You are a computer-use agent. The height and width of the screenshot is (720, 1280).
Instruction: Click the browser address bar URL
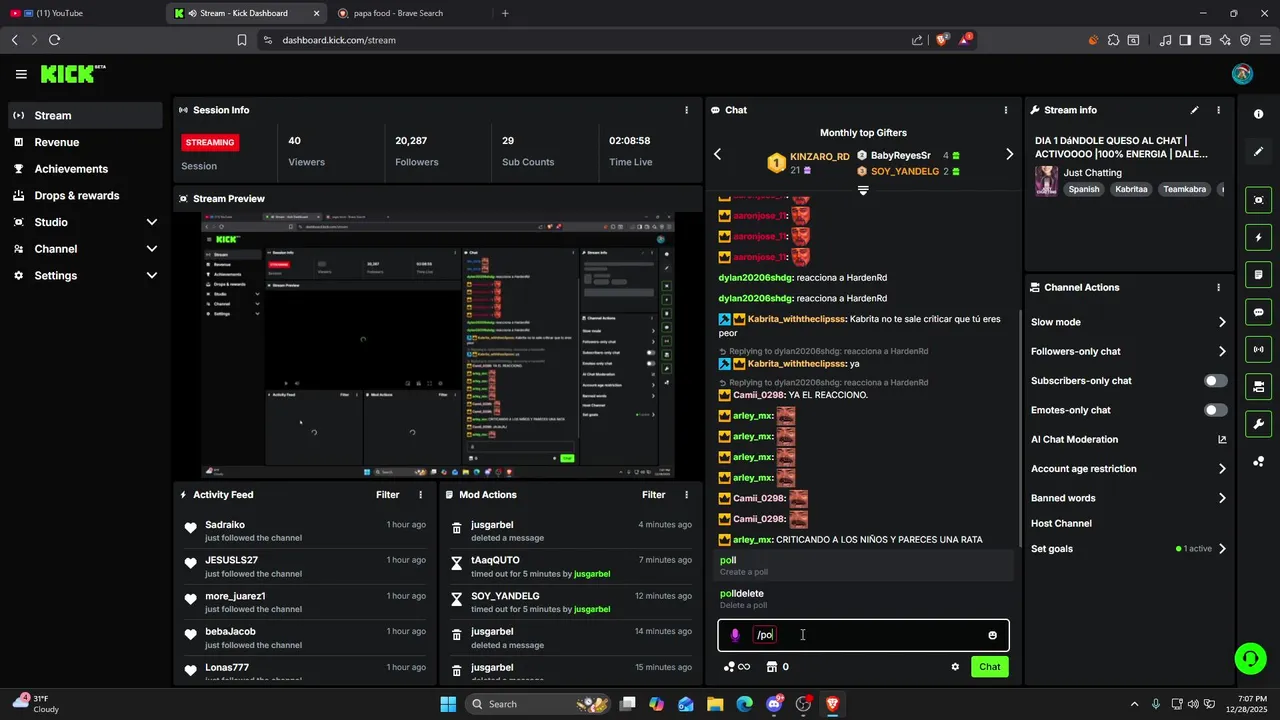(x=339, y=40)
